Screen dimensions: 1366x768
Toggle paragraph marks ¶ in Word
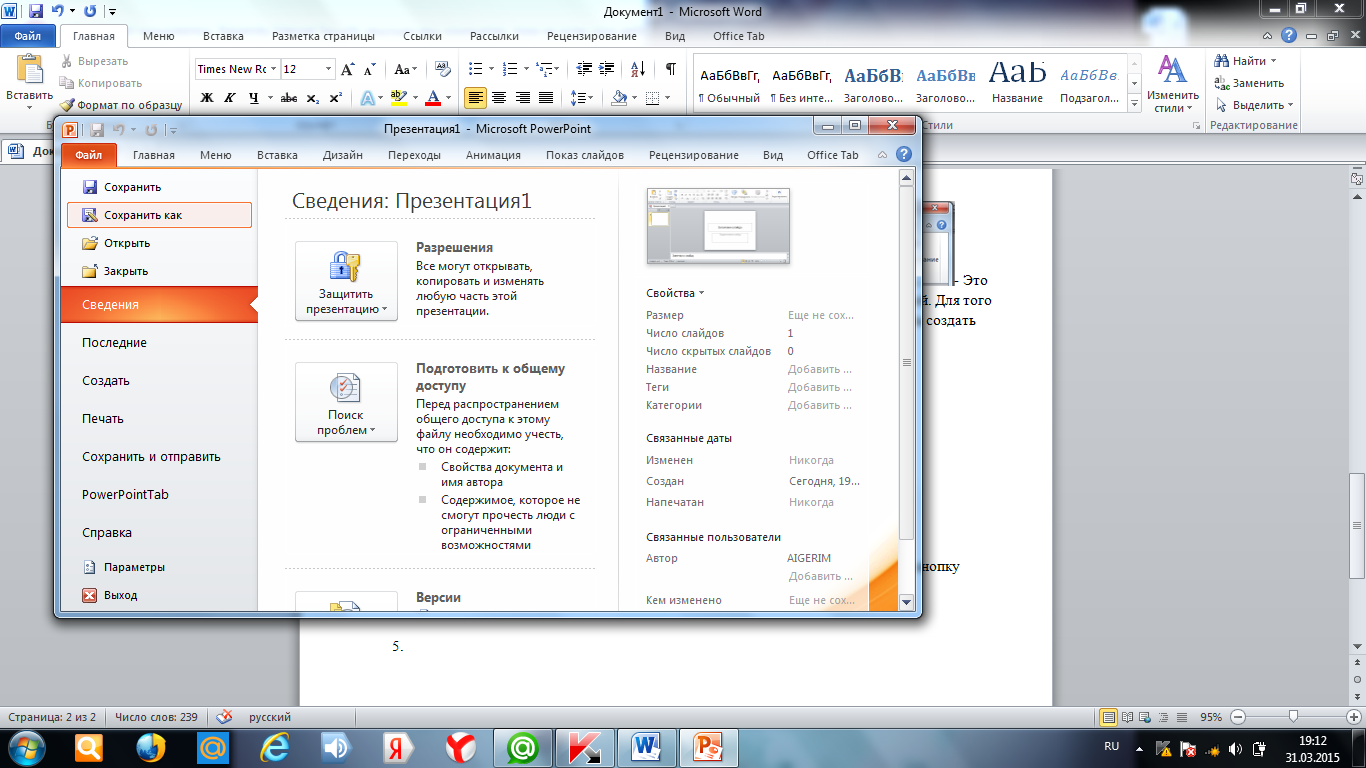click(x=670, y=69)
